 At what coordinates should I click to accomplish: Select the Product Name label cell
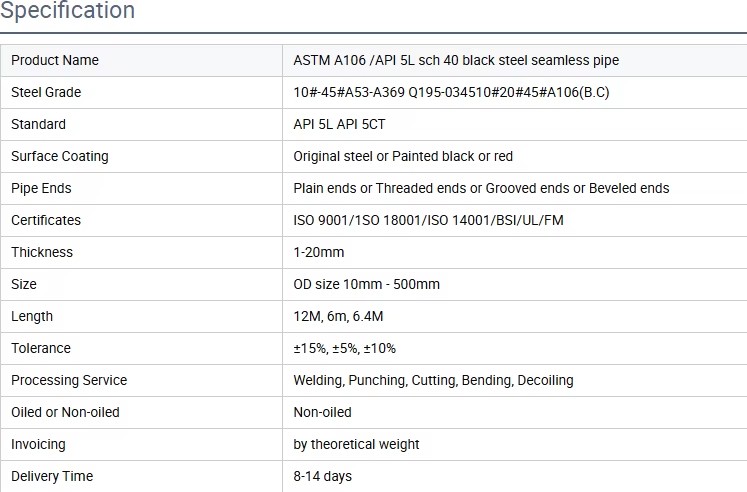coord(141,60)
